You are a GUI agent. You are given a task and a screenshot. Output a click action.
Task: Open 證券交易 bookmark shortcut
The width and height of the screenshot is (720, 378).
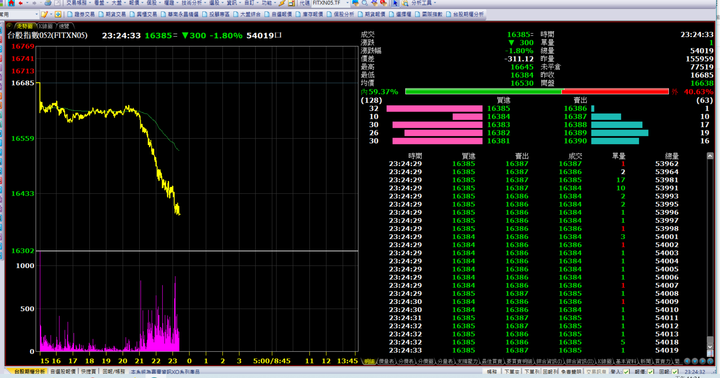click(x=81, y=14)
